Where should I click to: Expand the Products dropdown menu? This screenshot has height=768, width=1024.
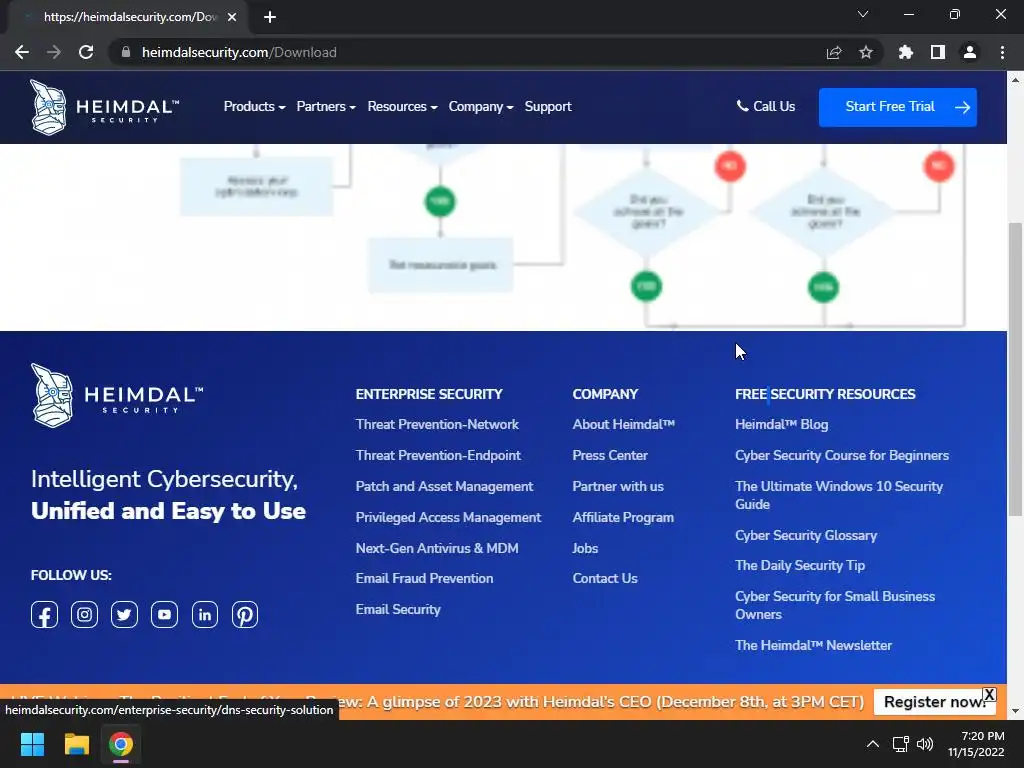click(x=254, y=106)
